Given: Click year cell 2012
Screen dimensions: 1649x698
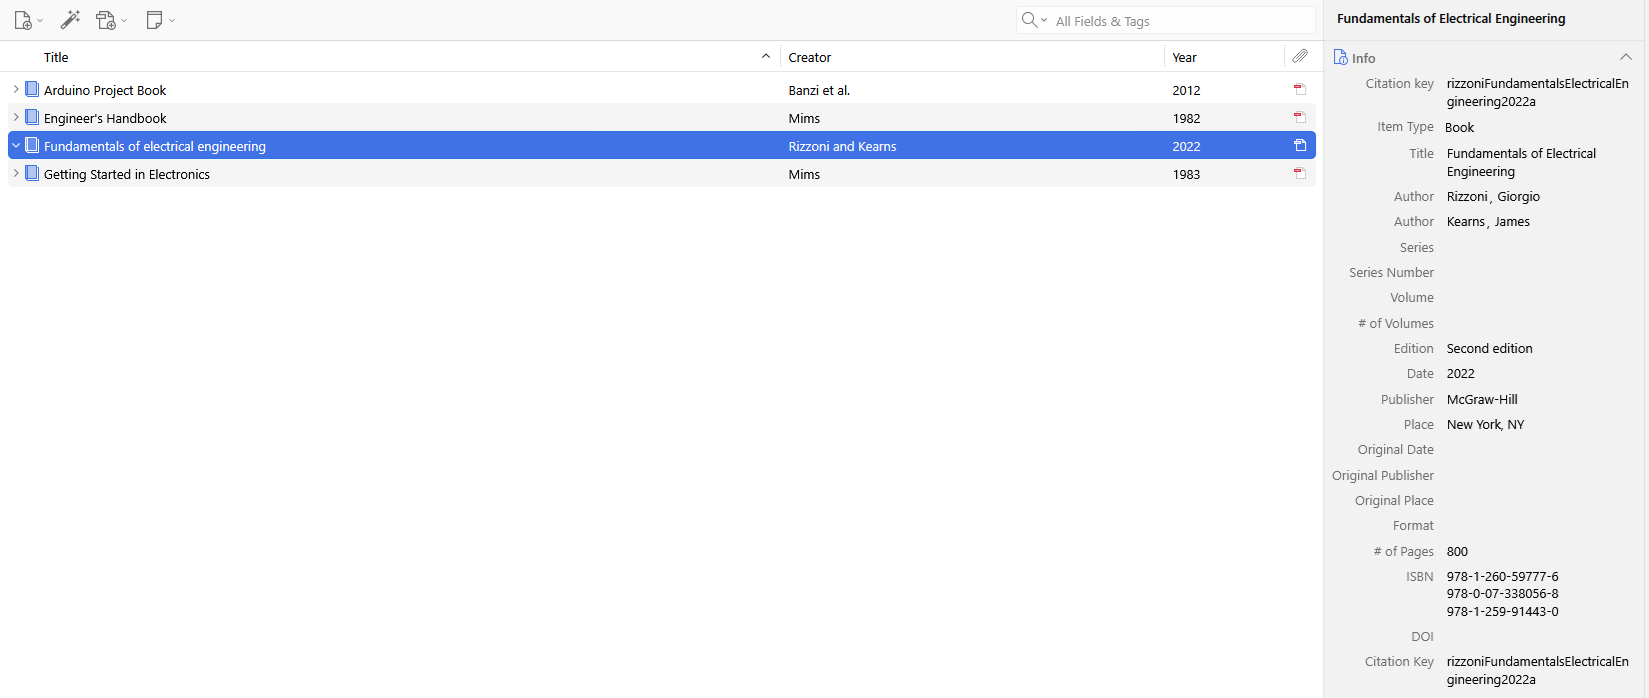Looking at the screenshot, I should tap(1186, 90).
